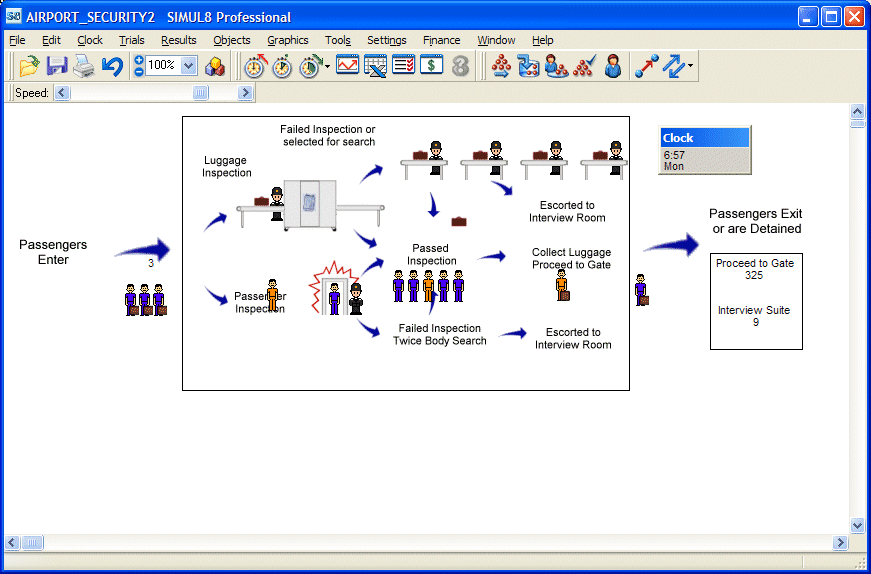Click the speed slider right arrow
This screenshot has width=871, height=574.
pyautogui.click(x=246, y=93)
